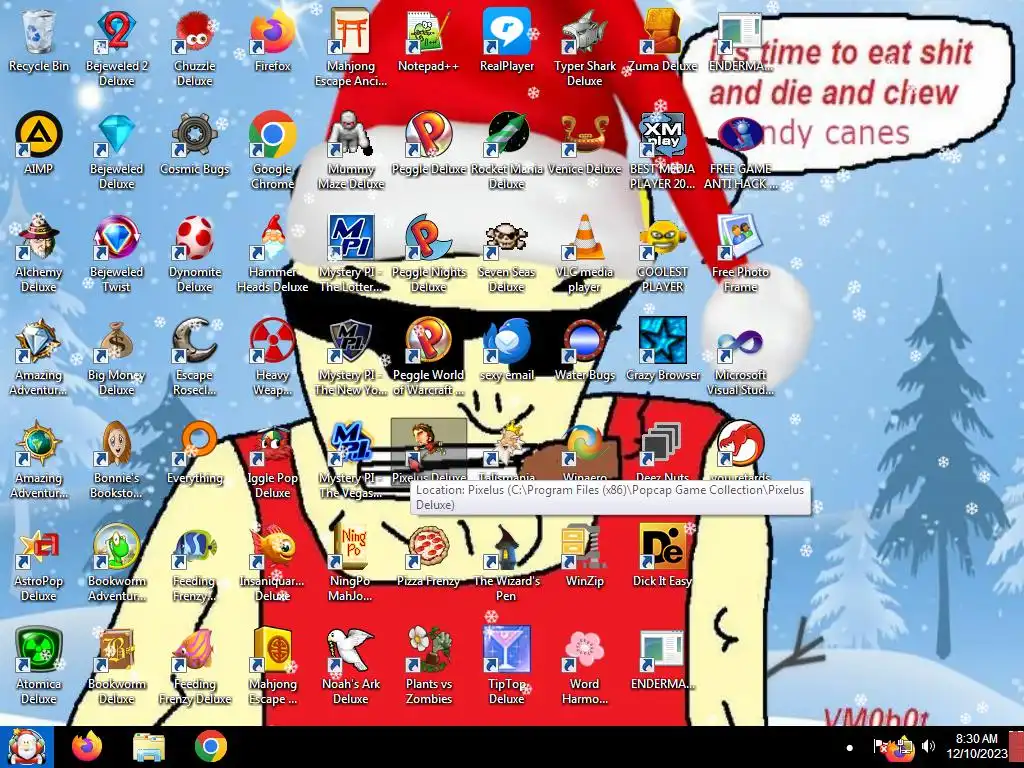Open File Explorer from the taskbar
This screenshot has height=768, width=1024.
(149, 746)
